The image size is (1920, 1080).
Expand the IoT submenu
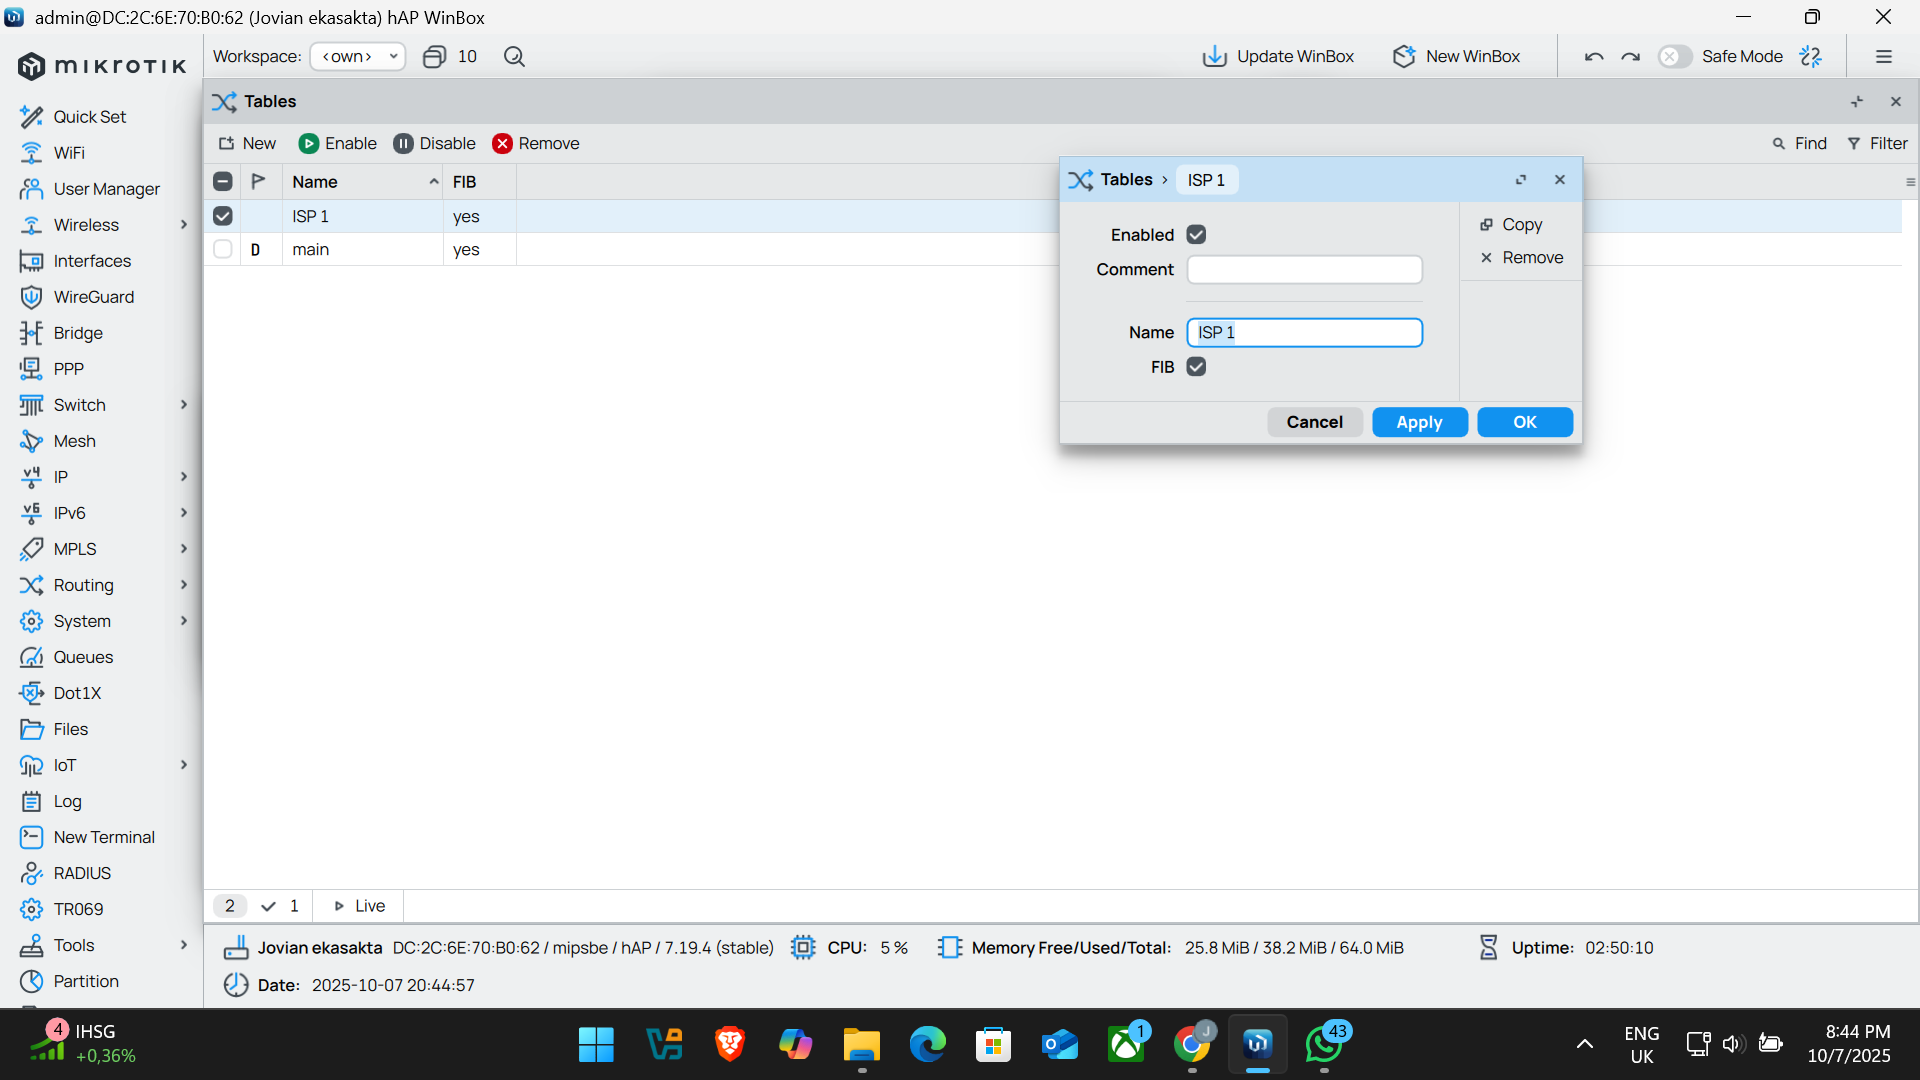[184, 765]
